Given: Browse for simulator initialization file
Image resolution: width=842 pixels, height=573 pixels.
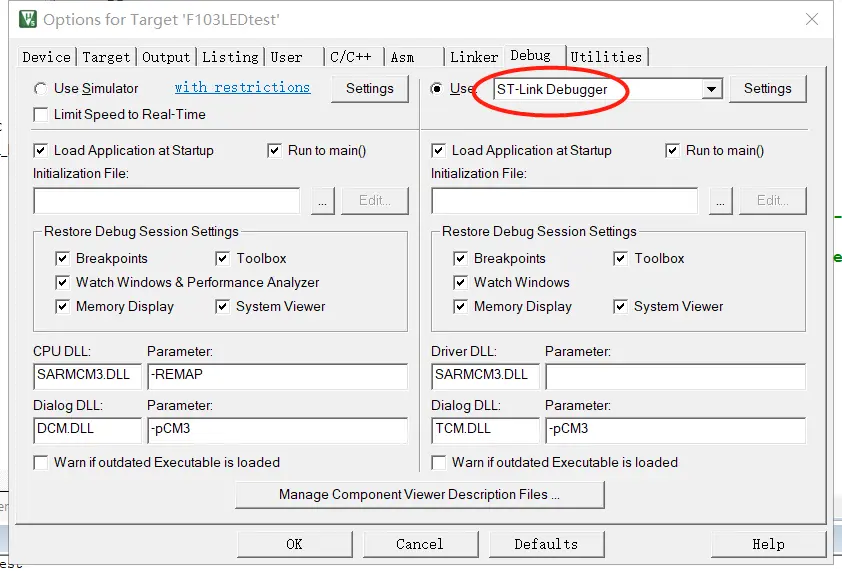Looking at the screenshot, I should [x=322, y=201].
